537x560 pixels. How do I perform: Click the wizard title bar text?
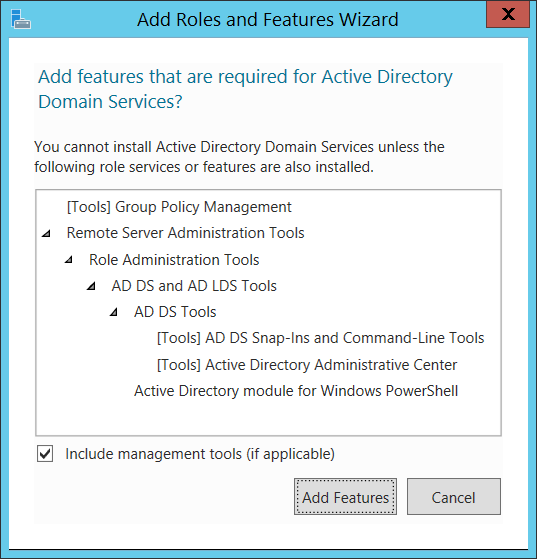click(268, 19)
